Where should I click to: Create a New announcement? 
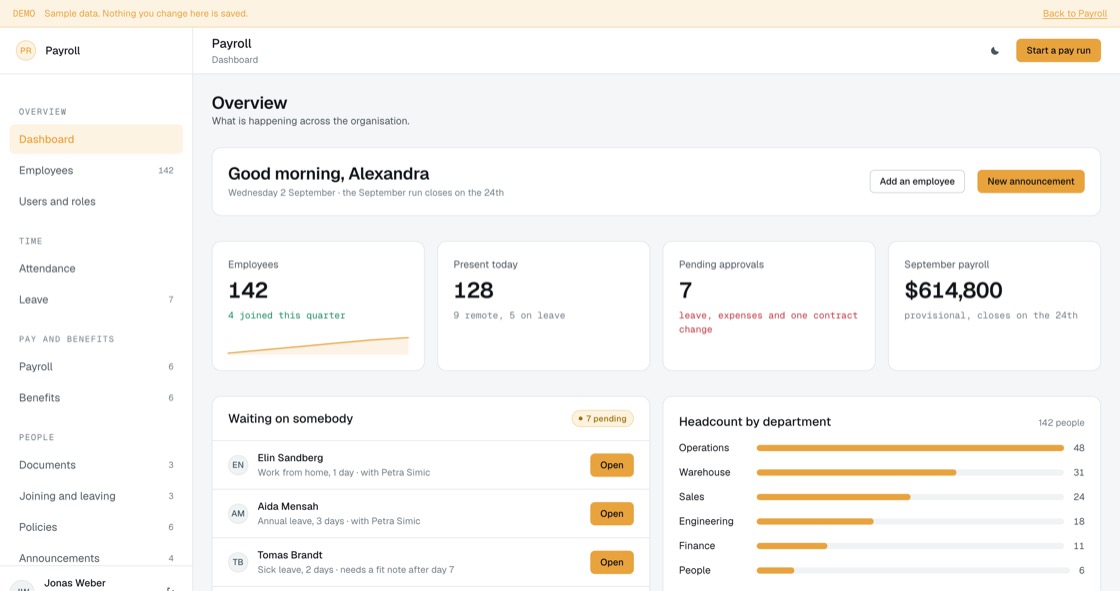(1031, 182)
